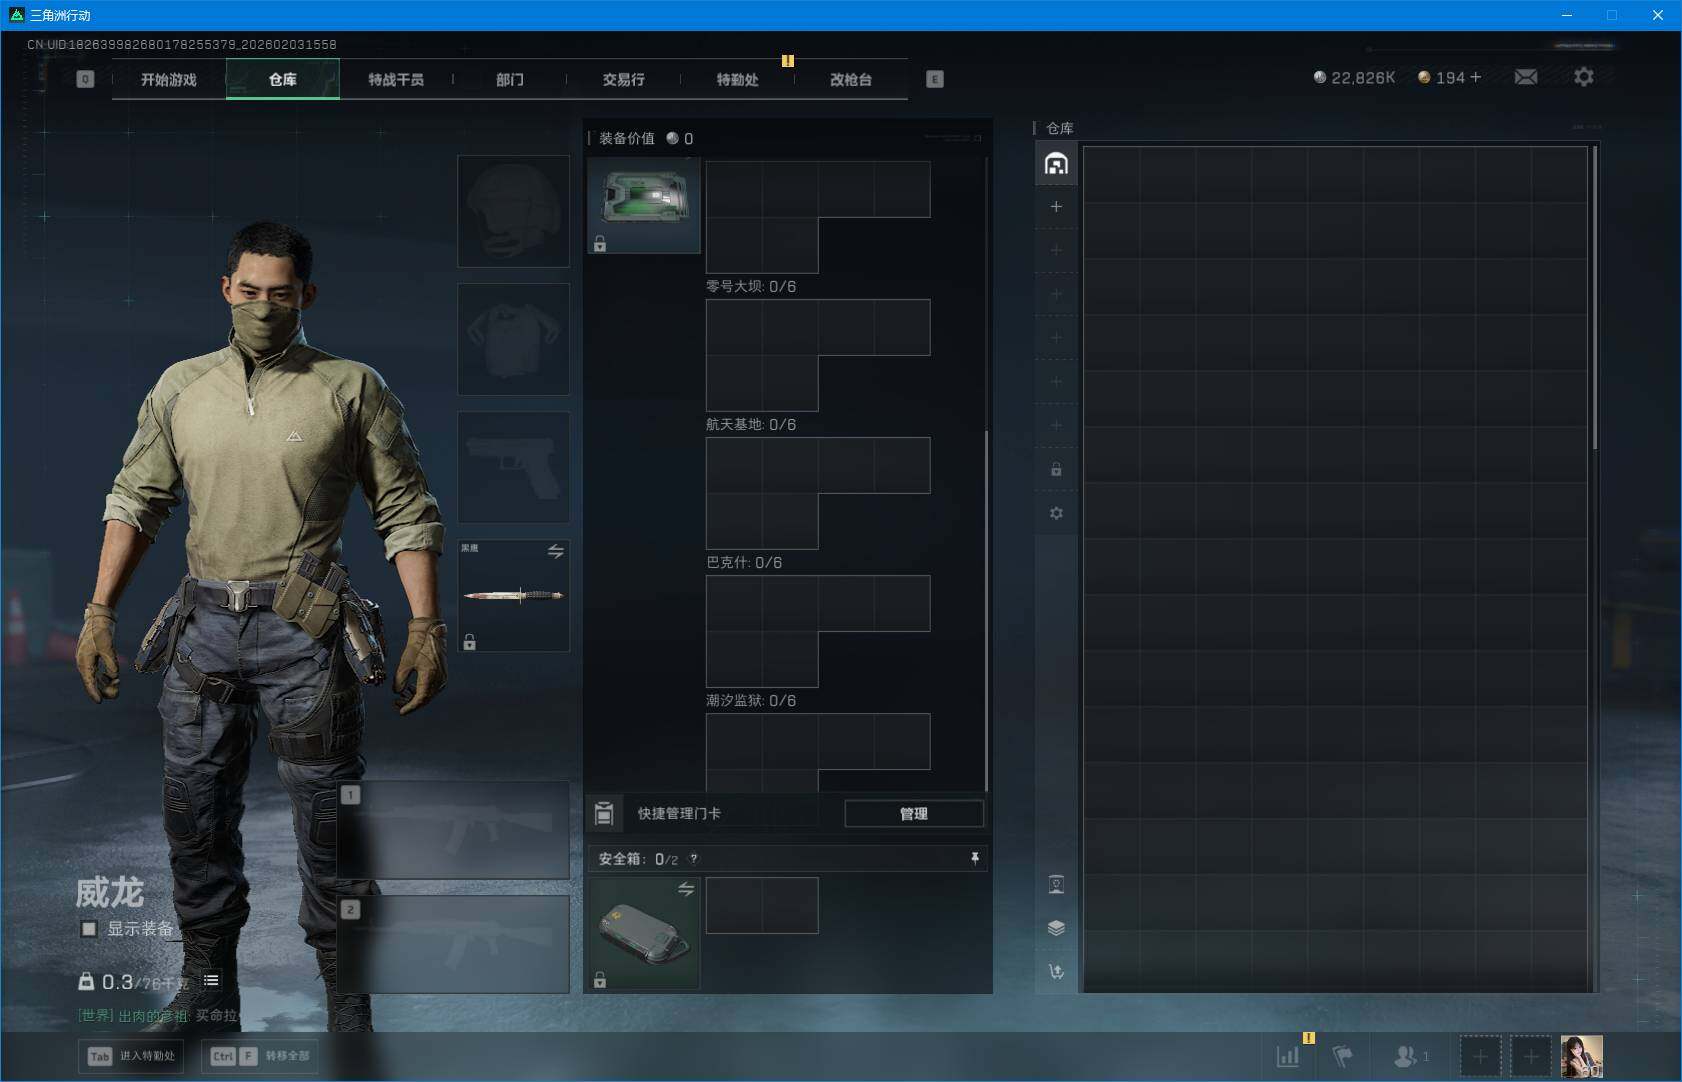Screen dimensions: 1682x1082
Task: Click the weight details list icon
Action: click(211, 981)
